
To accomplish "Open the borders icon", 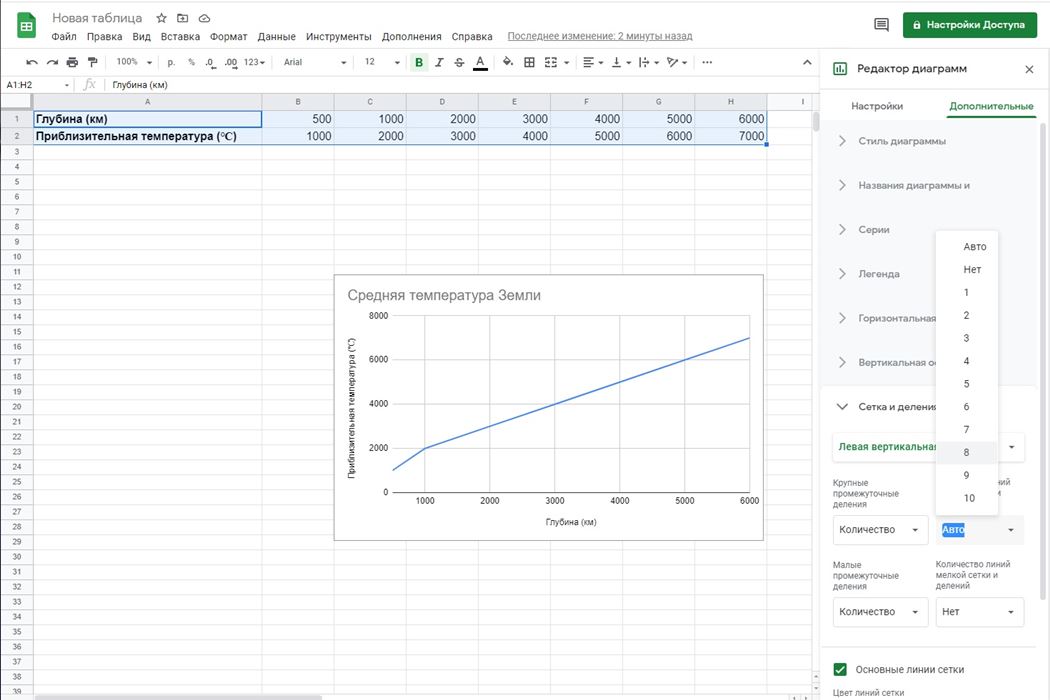I will [x=529, y=62].
